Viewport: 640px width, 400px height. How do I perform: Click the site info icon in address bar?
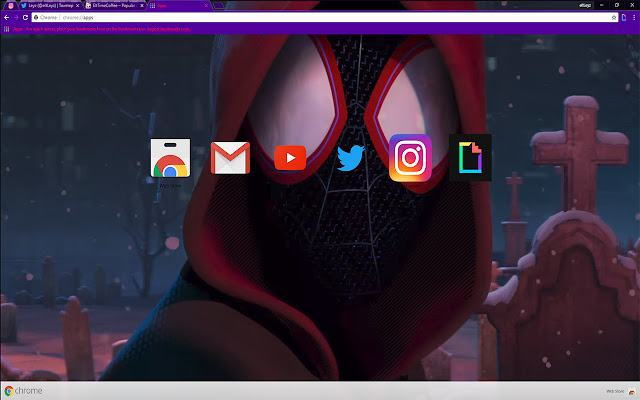coord(36,18)
